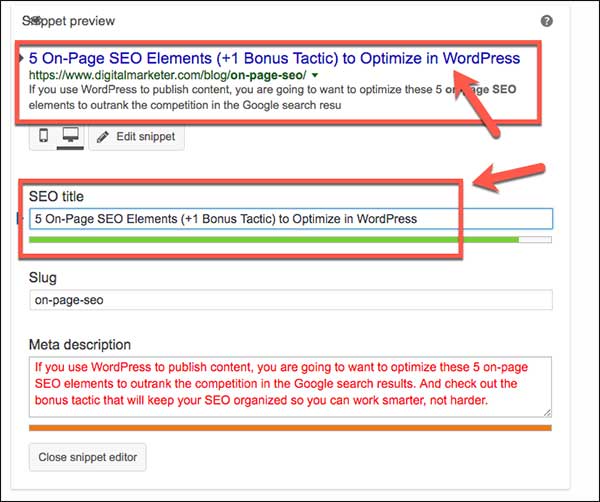
Task: Click inside the Meta description textarea
Action: 290,387
